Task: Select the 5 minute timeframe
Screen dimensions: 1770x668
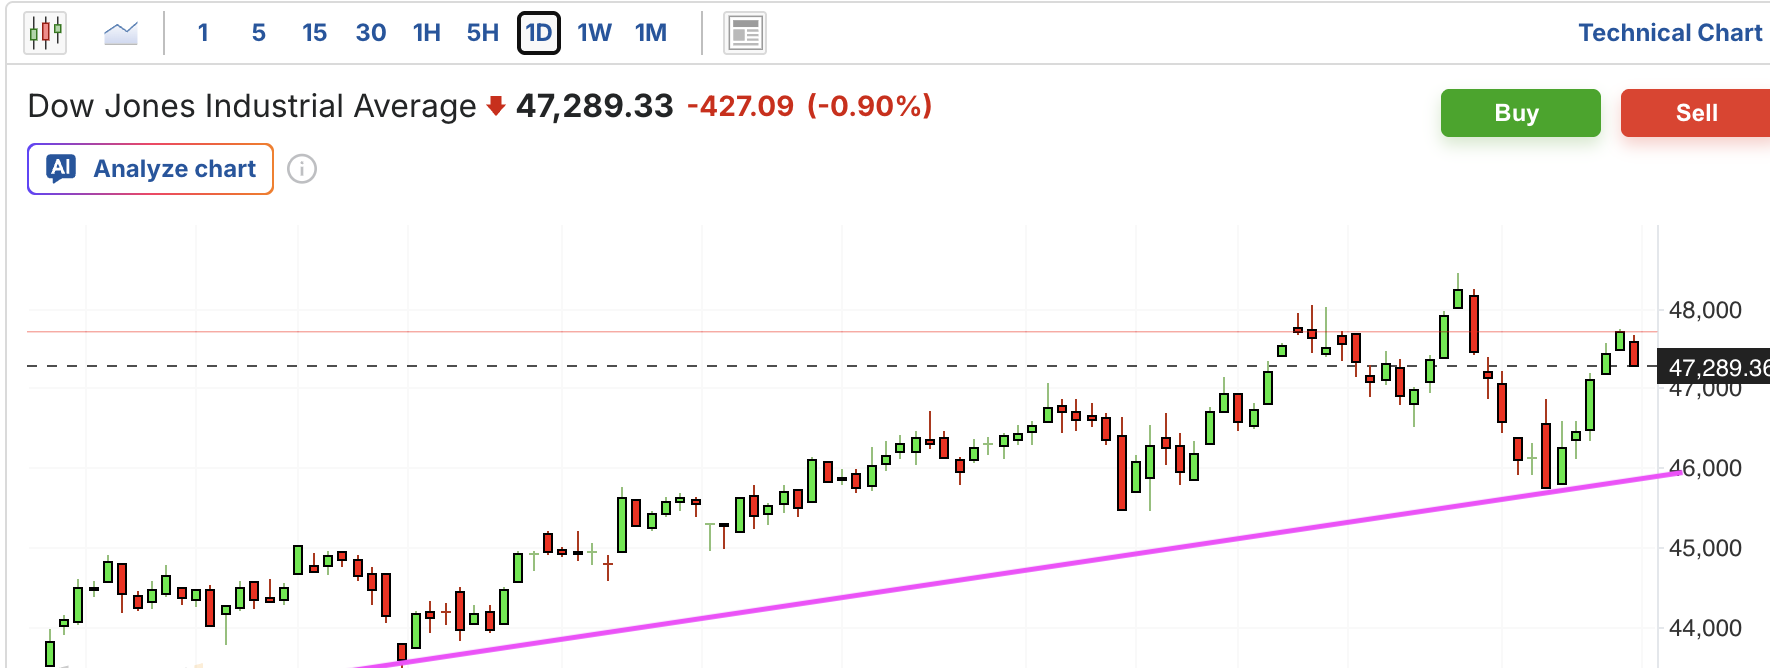Action: [x=259, y=33]
